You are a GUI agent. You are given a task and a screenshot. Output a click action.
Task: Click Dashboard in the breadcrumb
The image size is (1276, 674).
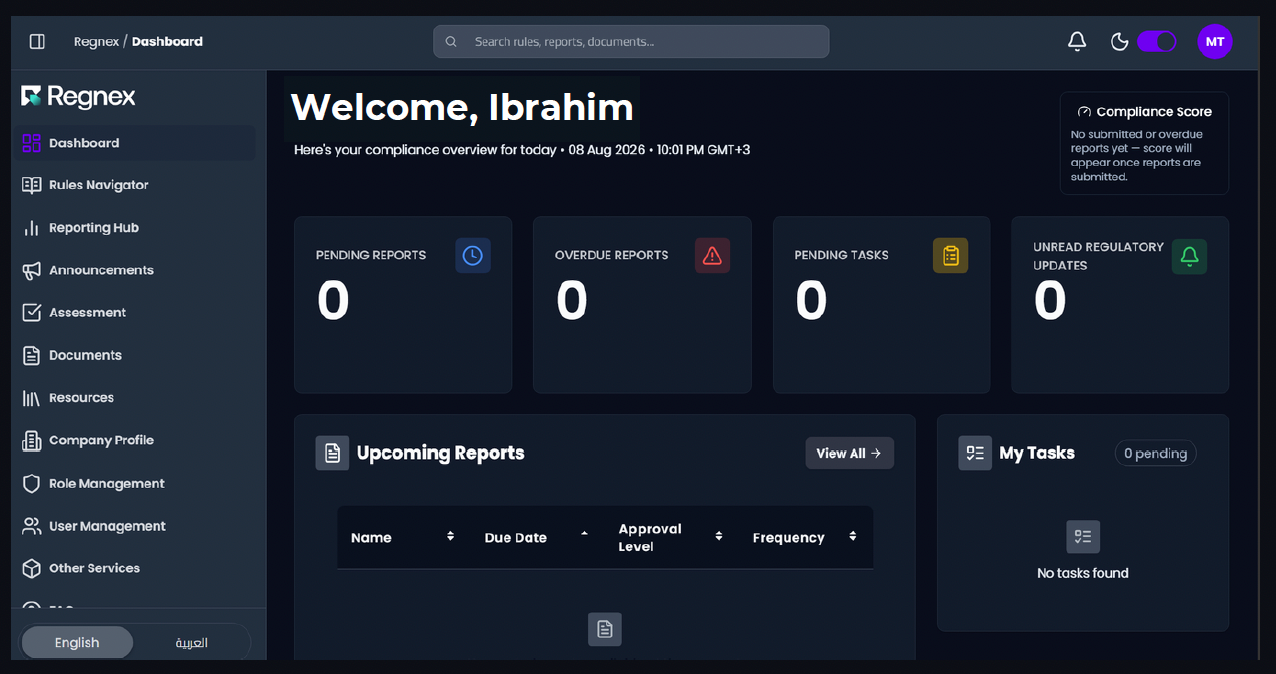pyautogui.click(x=167, y=41)
